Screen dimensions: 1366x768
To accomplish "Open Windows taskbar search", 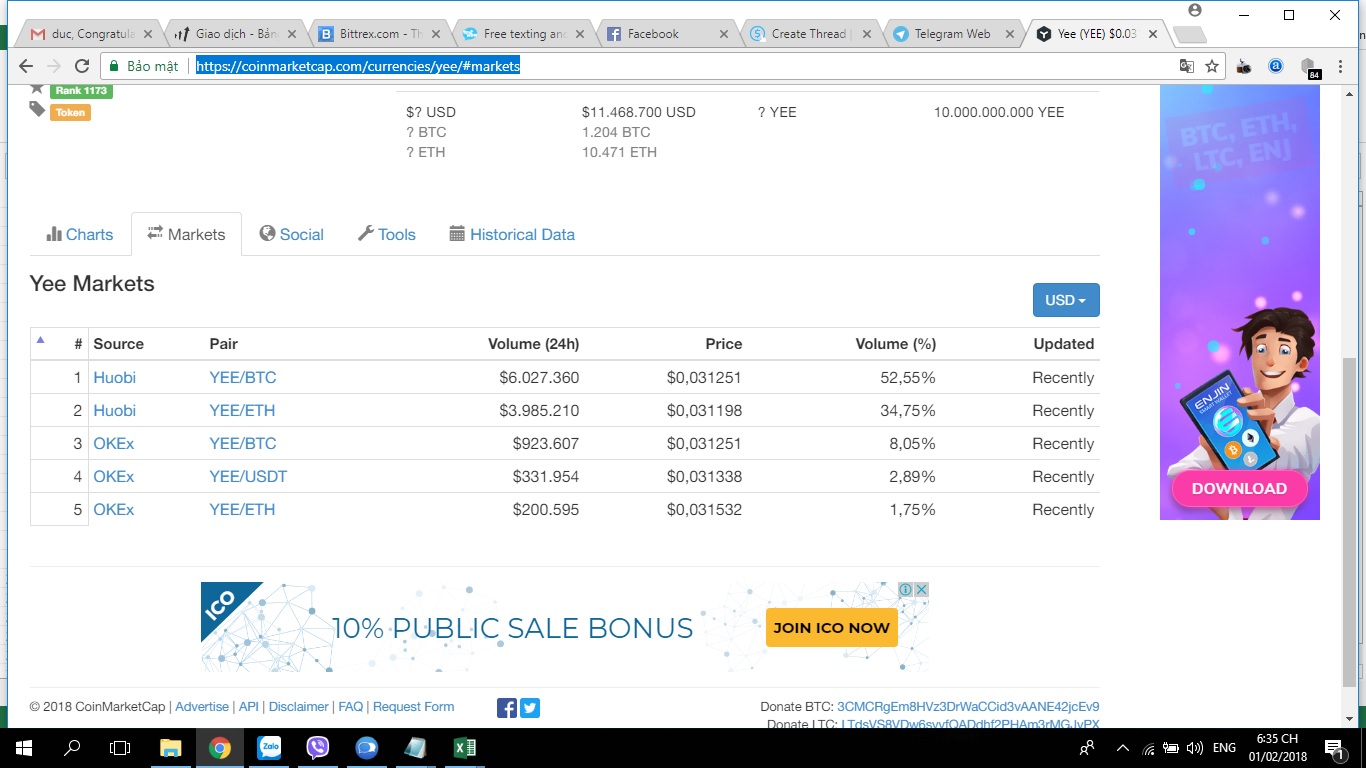I will click(72, 748).
